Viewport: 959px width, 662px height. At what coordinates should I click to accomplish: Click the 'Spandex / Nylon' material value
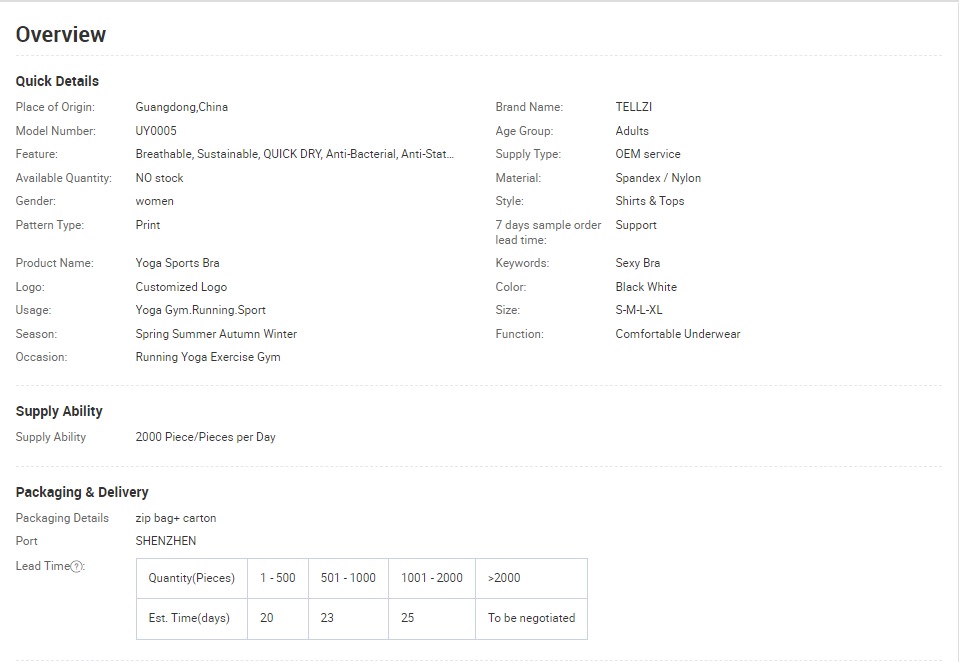coord(658,178)
